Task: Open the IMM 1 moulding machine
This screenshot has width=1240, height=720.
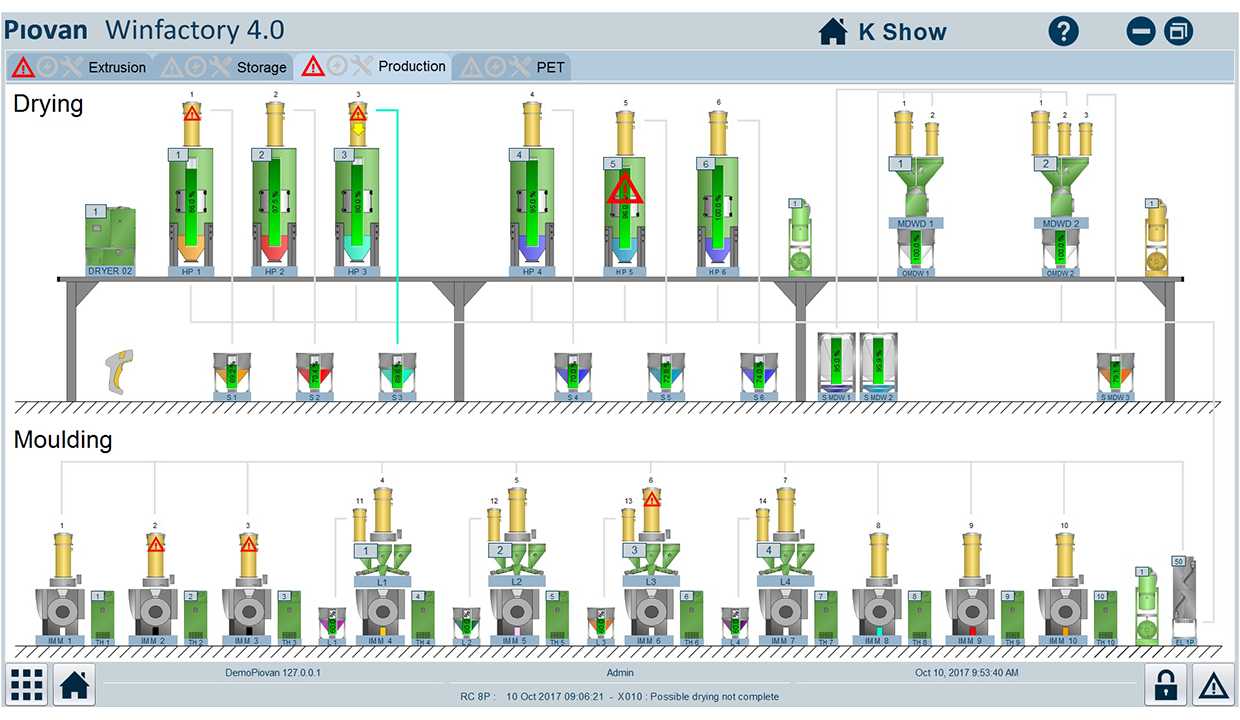Action: click(59, 615)
